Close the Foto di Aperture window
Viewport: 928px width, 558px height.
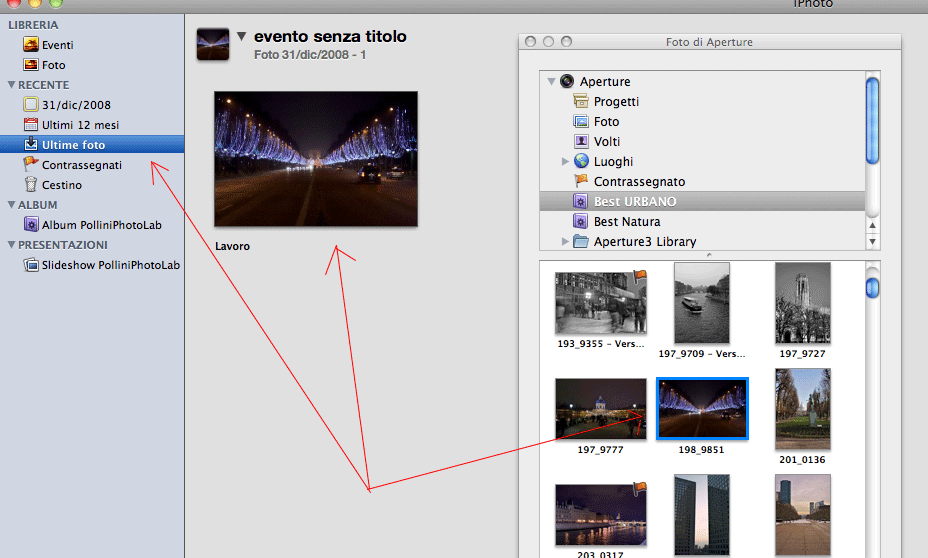pyautogui.click(x=530, y=41)
